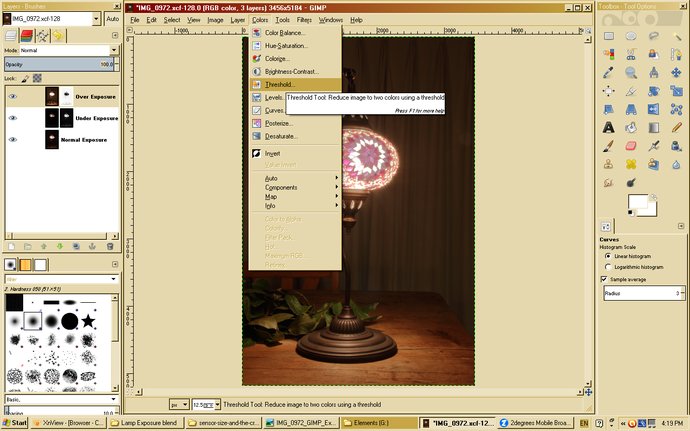Select the Text tool
Image resolution: width=690 pixels, height=431 pixels.
pos(609,127)
